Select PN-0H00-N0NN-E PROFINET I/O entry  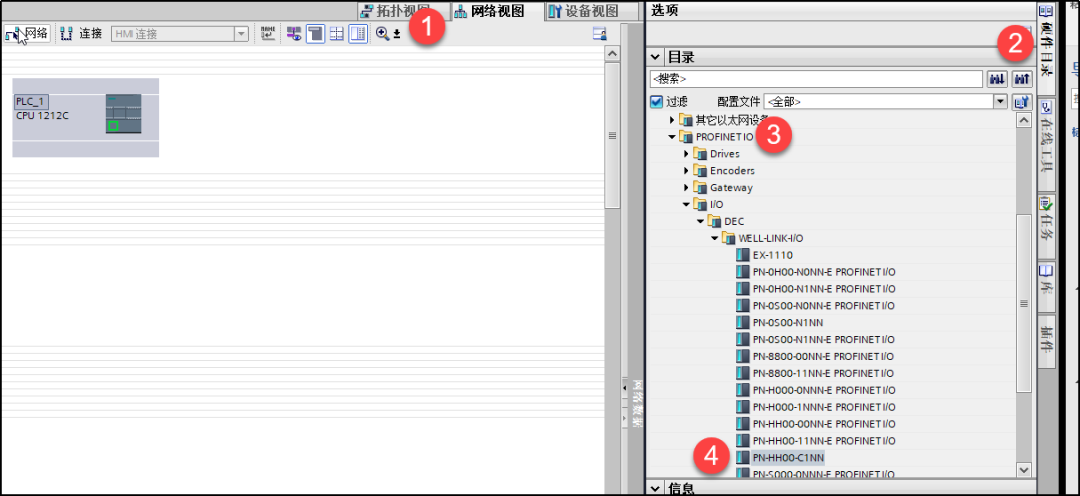(824, 271)
